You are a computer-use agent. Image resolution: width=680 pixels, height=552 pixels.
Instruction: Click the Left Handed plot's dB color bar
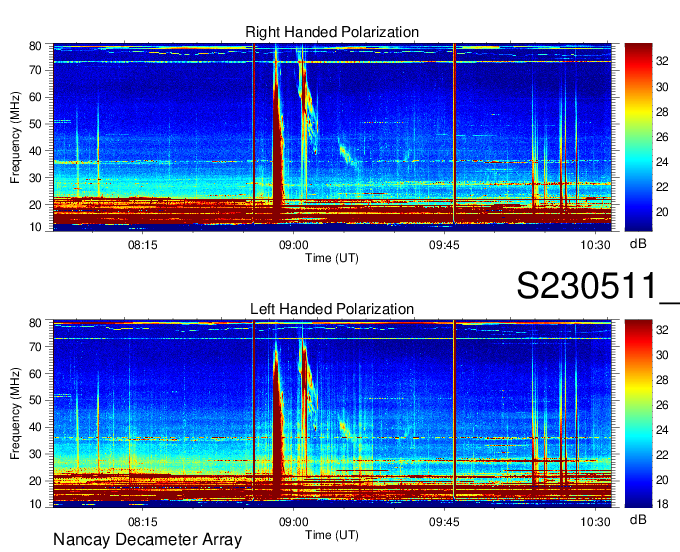(x=638, y=414)
